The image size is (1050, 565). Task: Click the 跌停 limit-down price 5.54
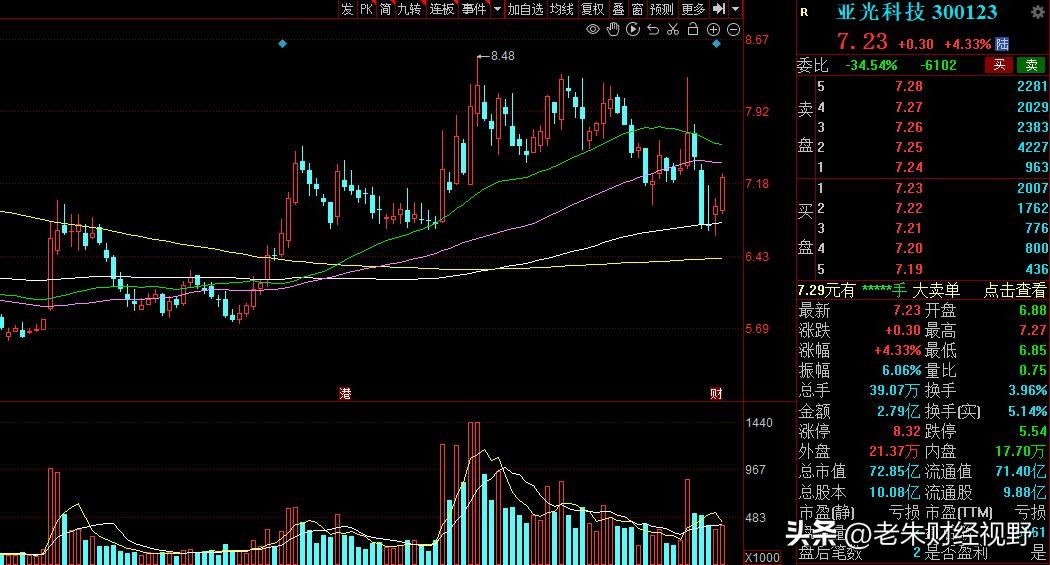[1033, 431]
